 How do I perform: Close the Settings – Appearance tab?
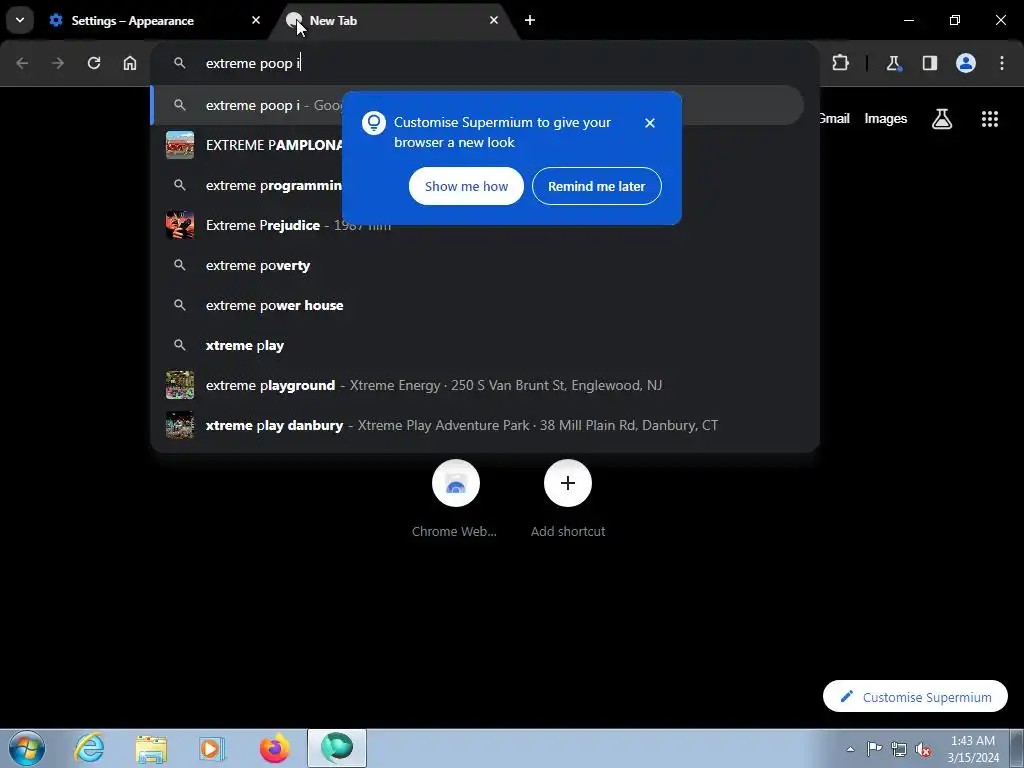pyautogui.click(x=256, y=20)
